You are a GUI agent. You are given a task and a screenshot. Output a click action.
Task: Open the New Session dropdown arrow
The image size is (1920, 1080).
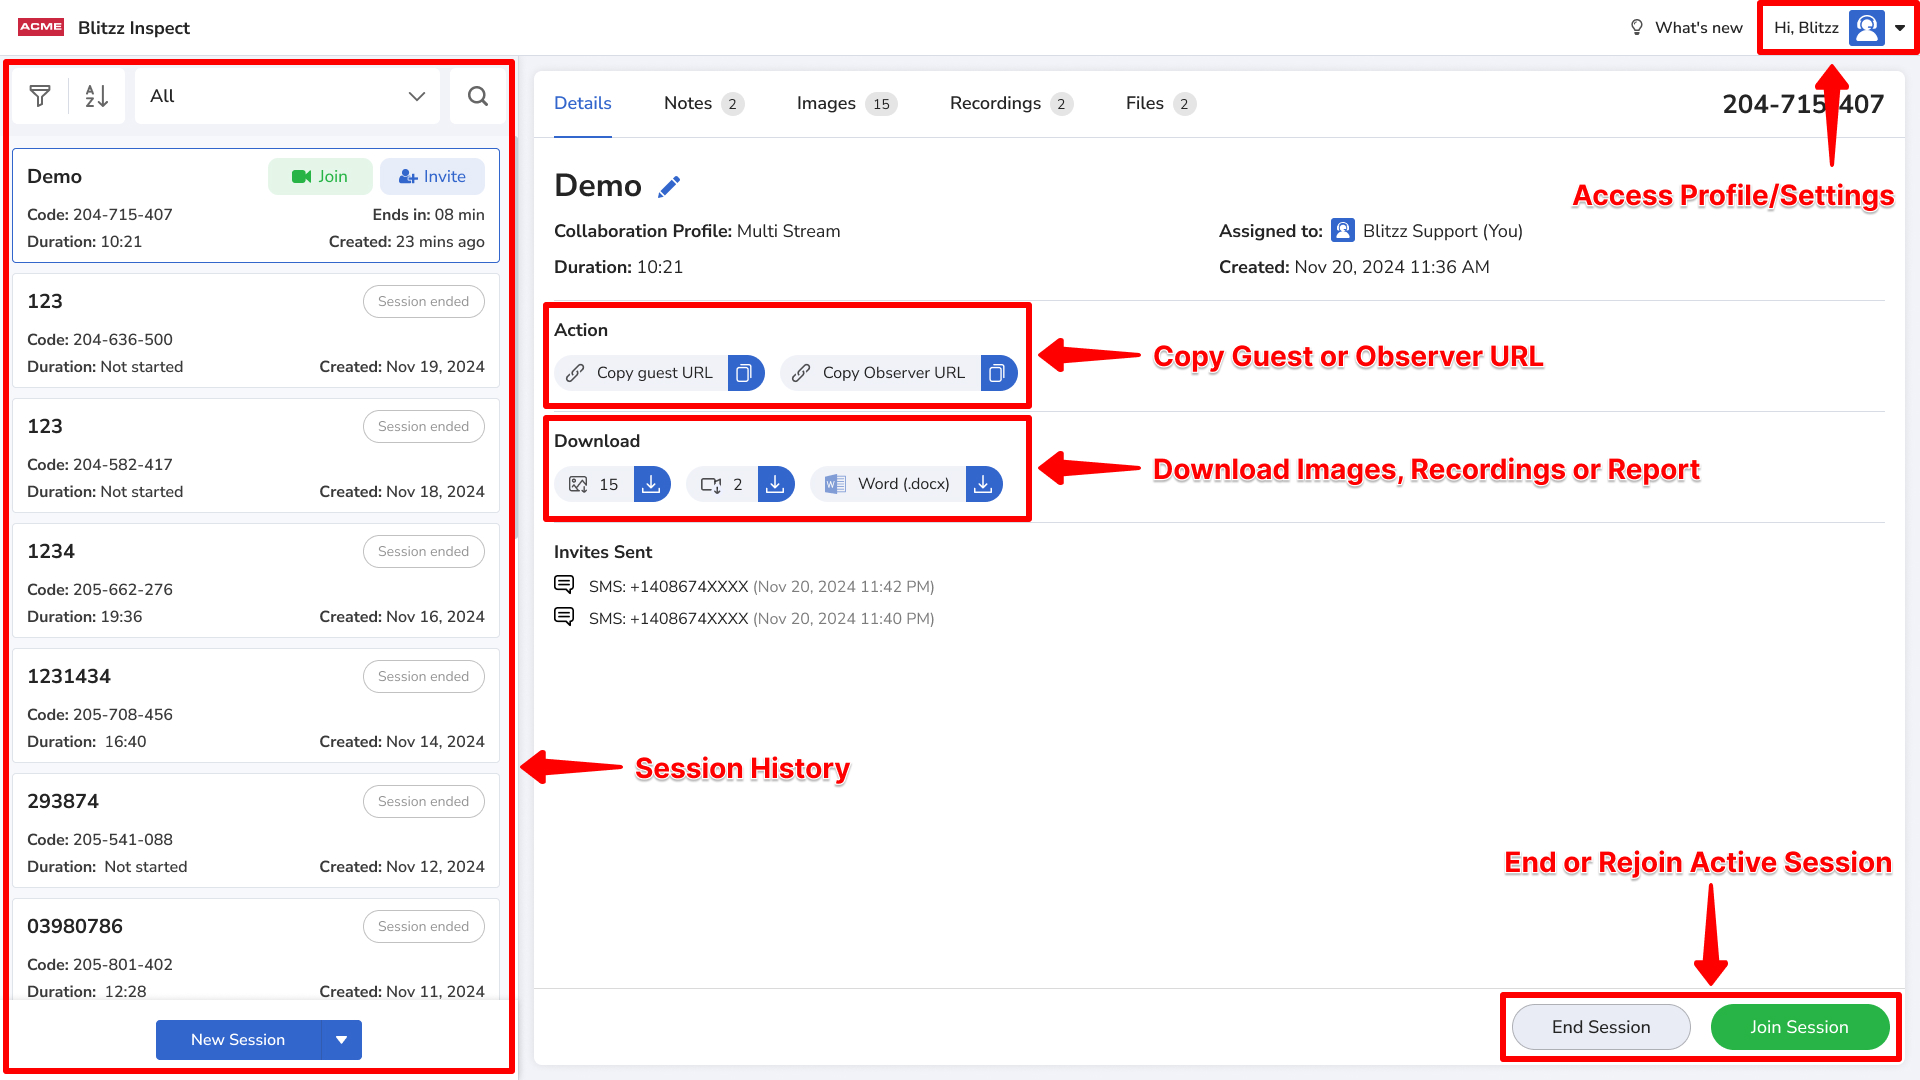coord(341,1040)
